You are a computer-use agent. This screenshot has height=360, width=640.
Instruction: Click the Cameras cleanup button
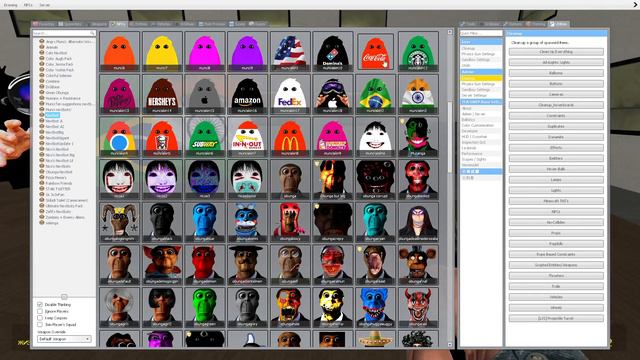[x=556, y=94]
